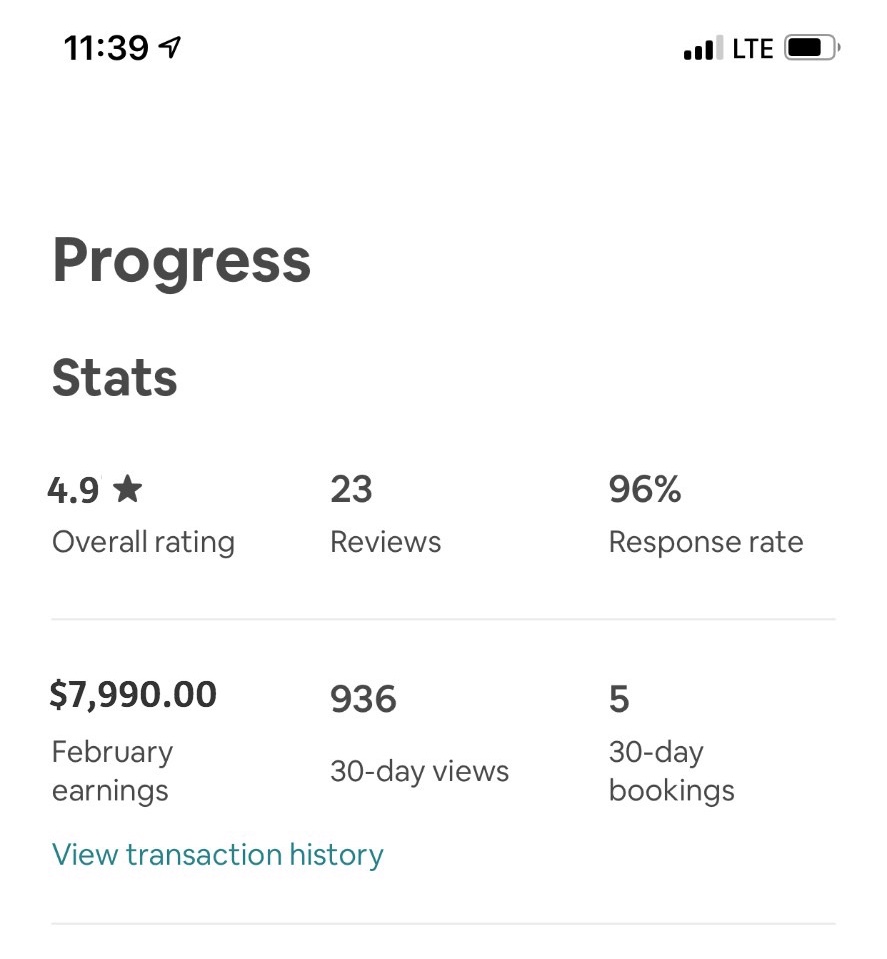This screenshot has height=959, width=887.
Task: Tap the cellular signal bars icon
Action: tap(703, 48)
